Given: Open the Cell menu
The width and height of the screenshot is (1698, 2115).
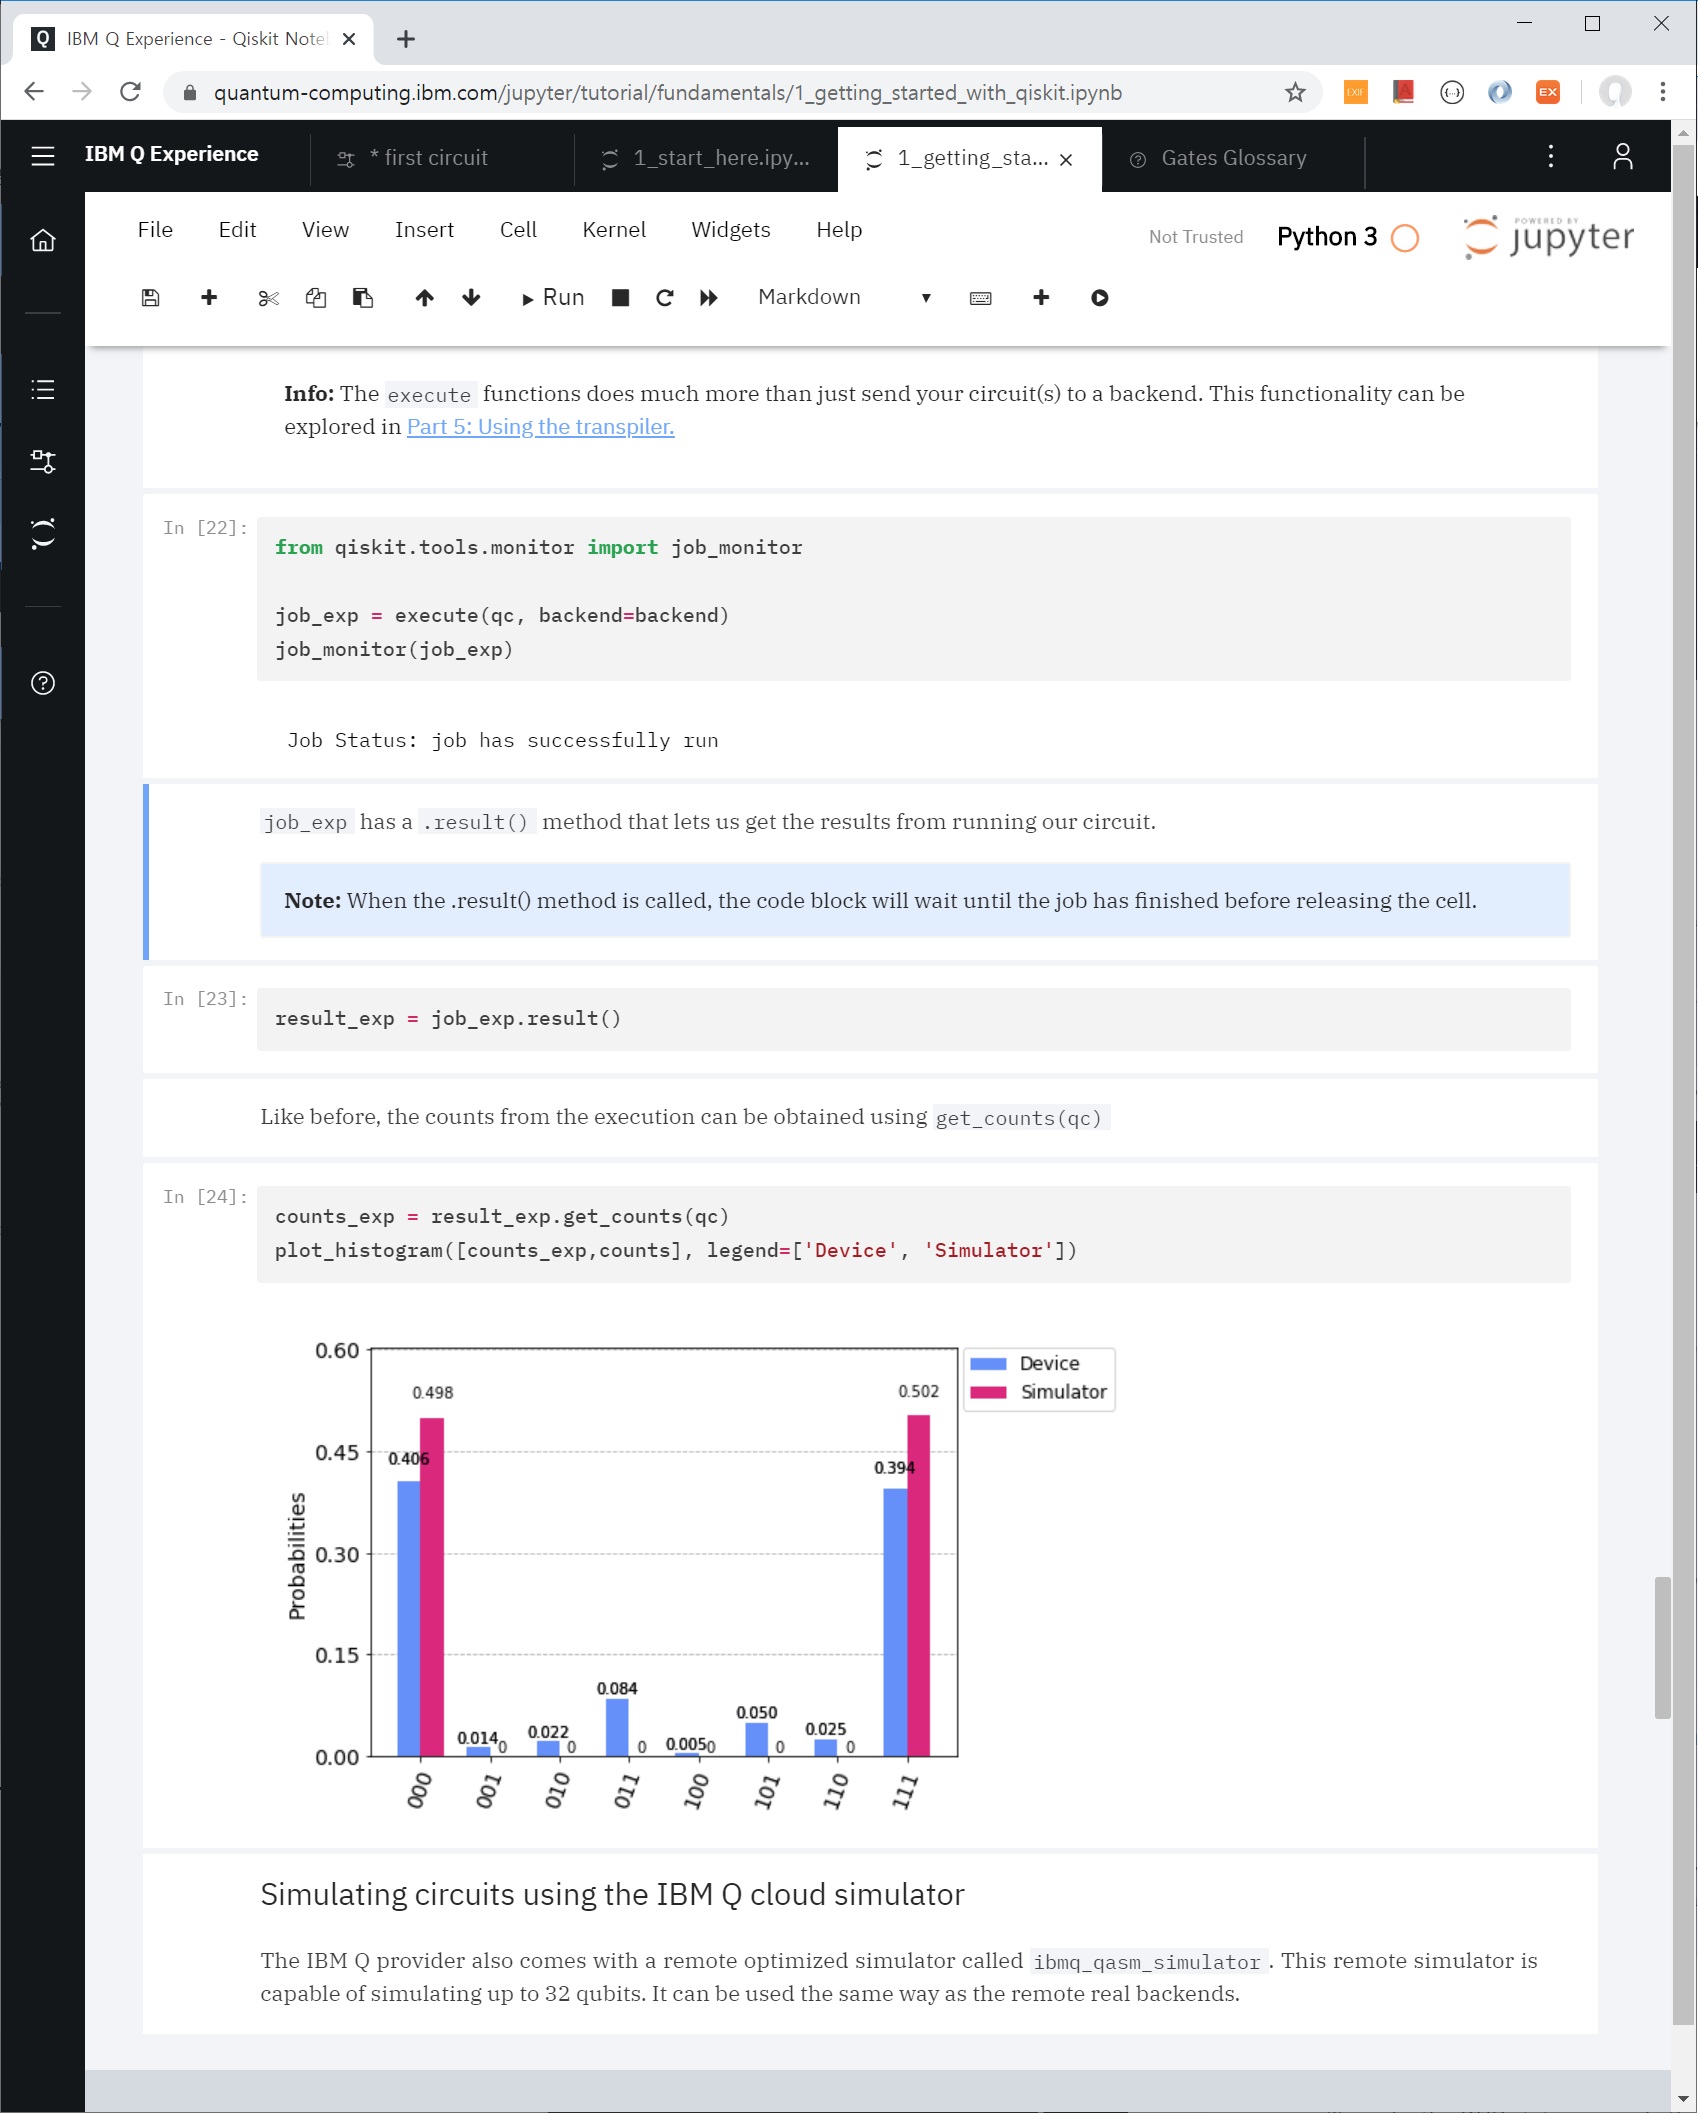Looking at the screenshot, I should 518,230.
